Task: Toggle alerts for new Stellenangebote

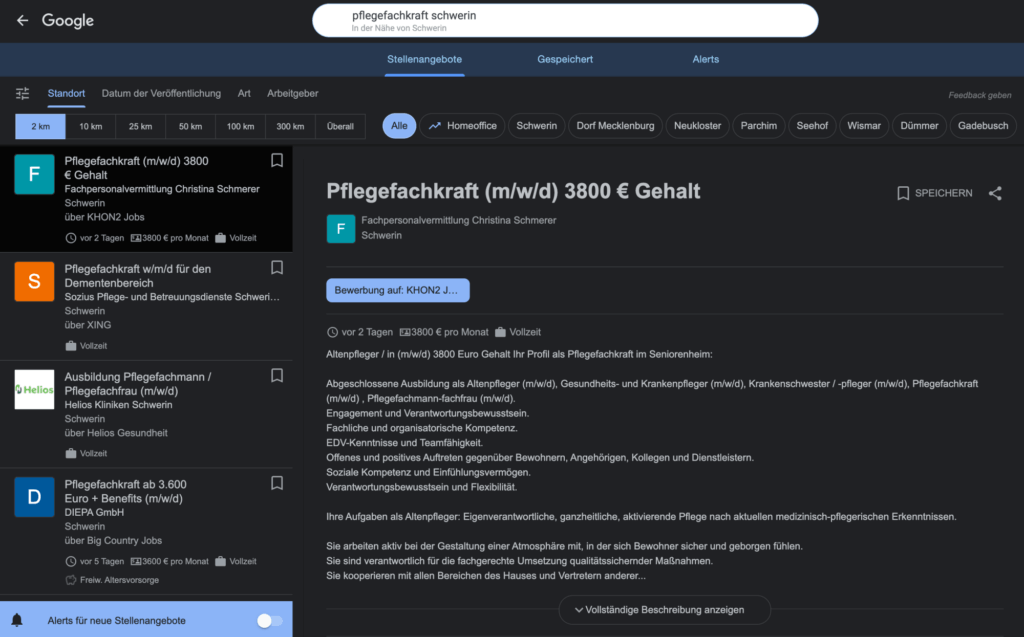Action: tap(269, 621)
